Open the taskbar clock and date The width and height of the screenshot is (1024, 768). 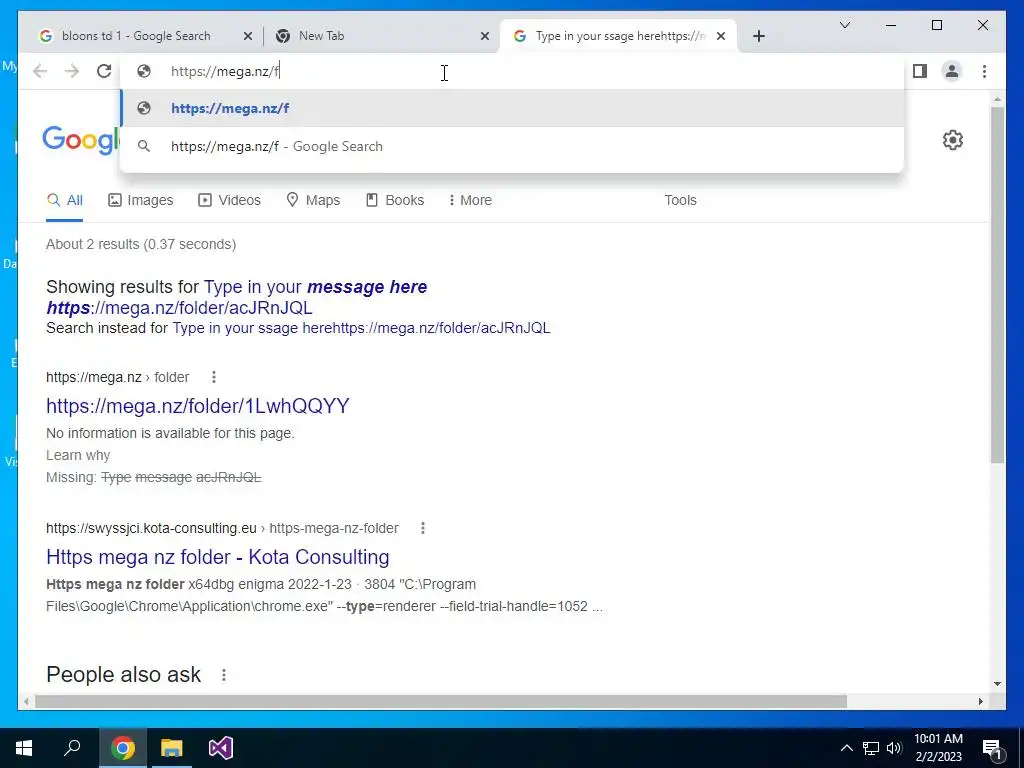(938, 748)
